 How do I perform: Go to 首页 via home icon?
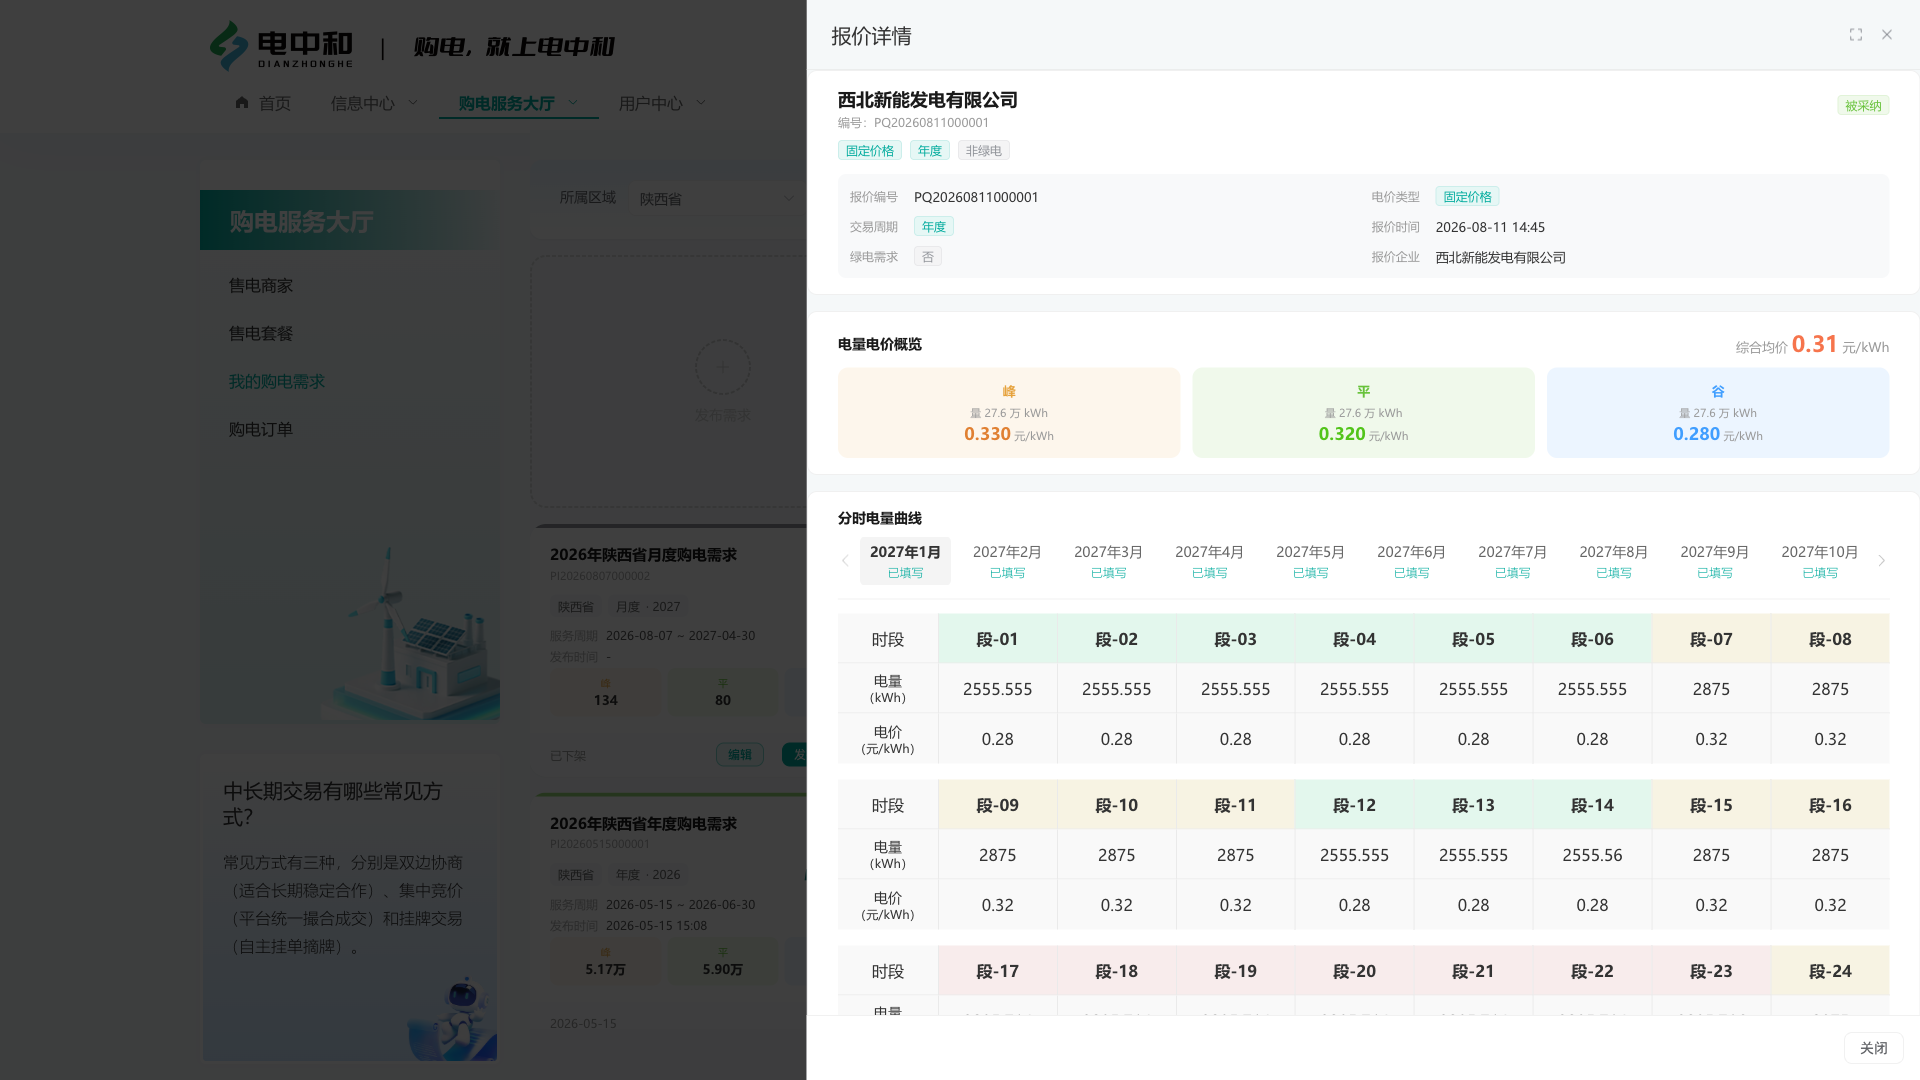[x=242, y=103]
